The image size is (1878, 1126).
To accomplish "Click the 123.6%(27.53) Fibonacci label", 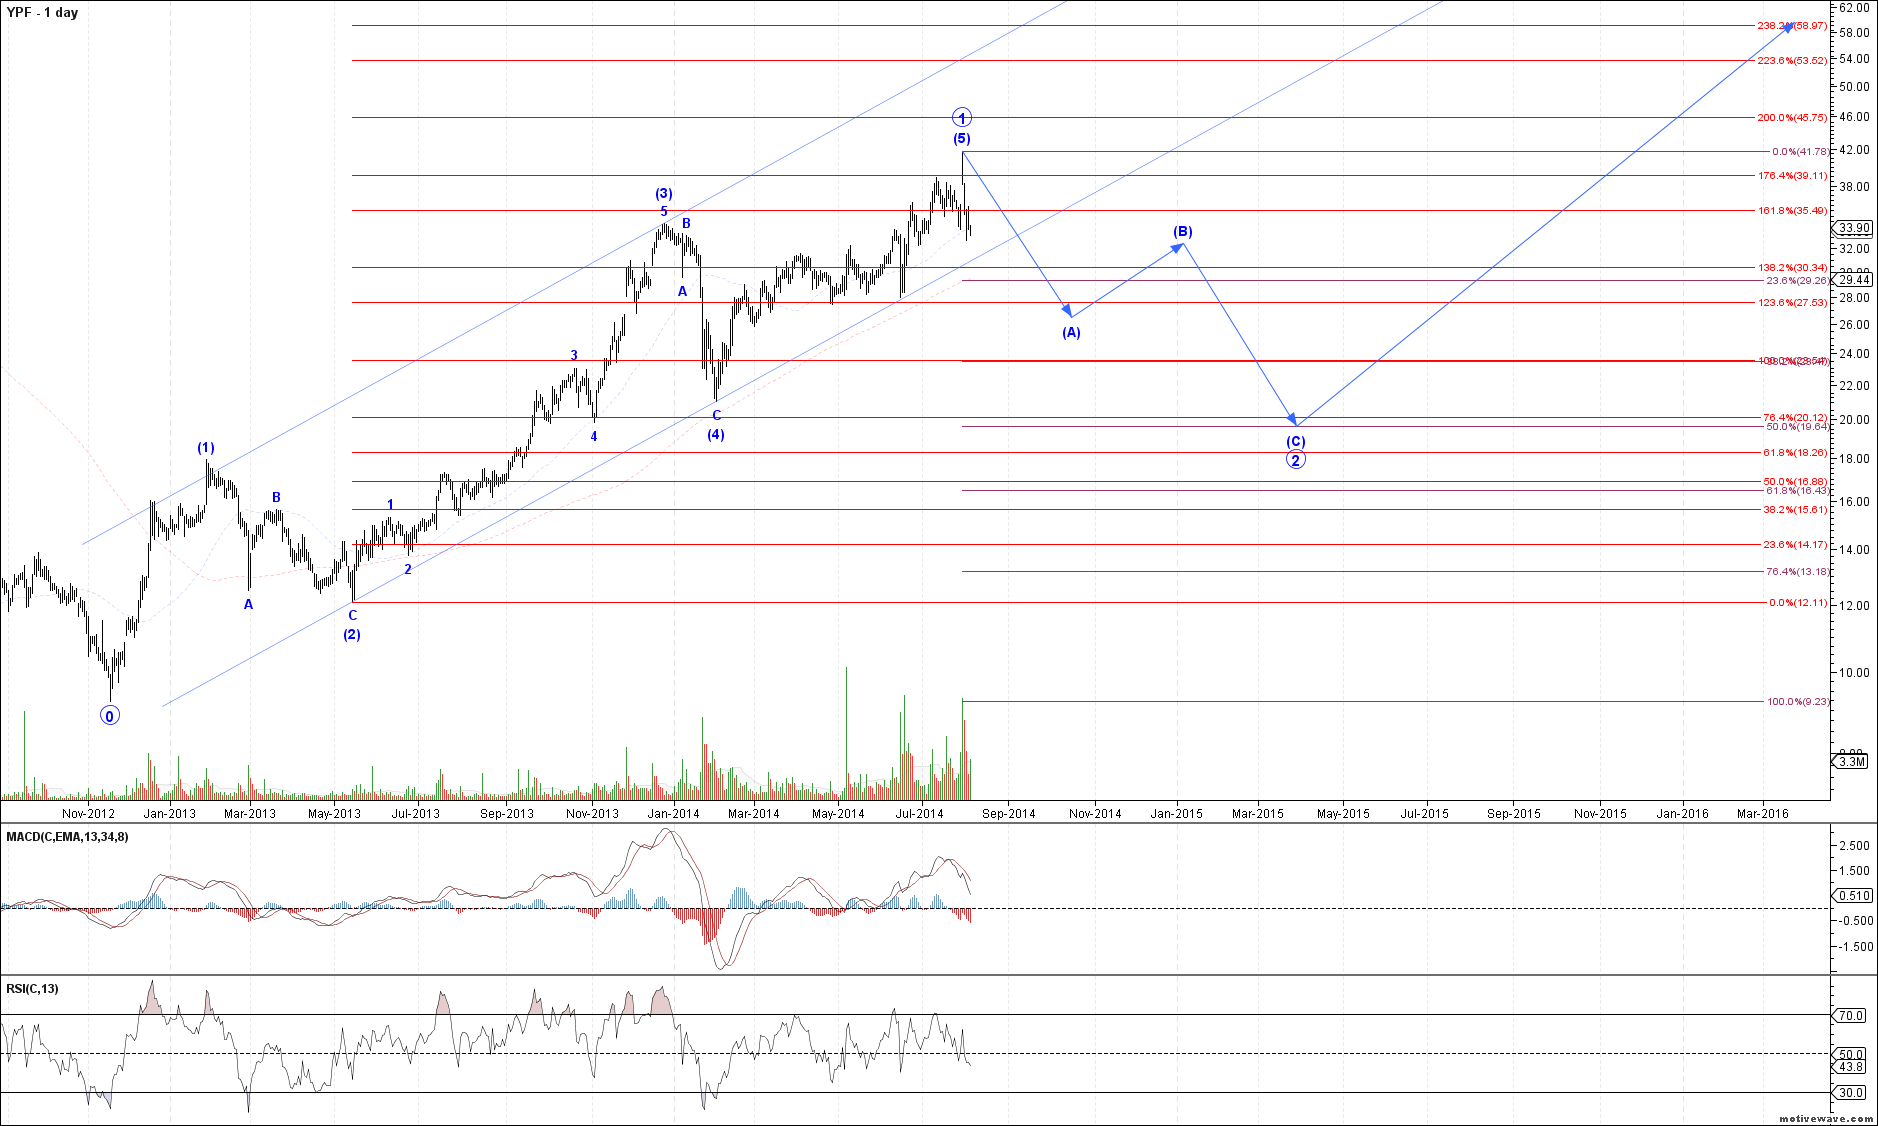I will coord(1792,302).
